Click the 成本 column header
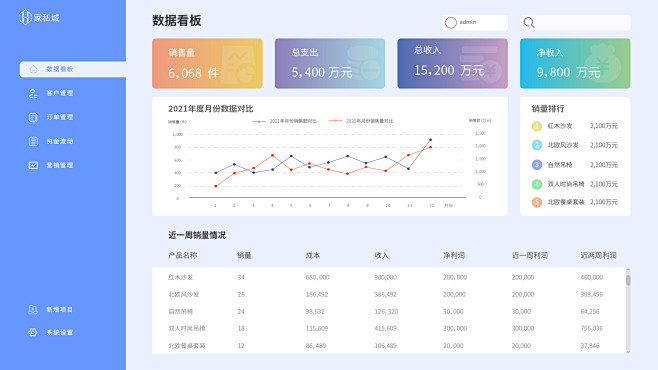 point(313,255)
